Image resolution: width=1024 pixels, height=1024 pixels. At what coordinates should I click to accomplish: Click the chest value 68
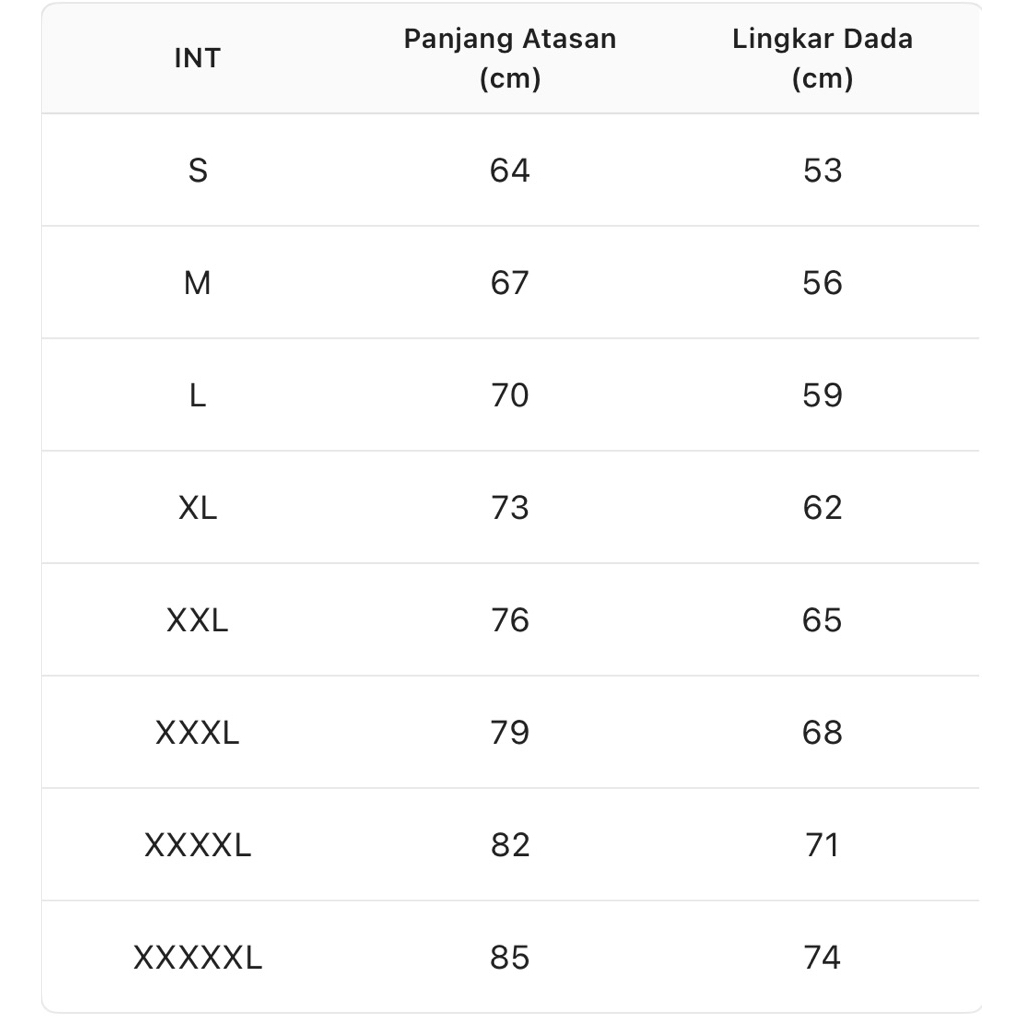pyautogui.click(x=822, y=733)
